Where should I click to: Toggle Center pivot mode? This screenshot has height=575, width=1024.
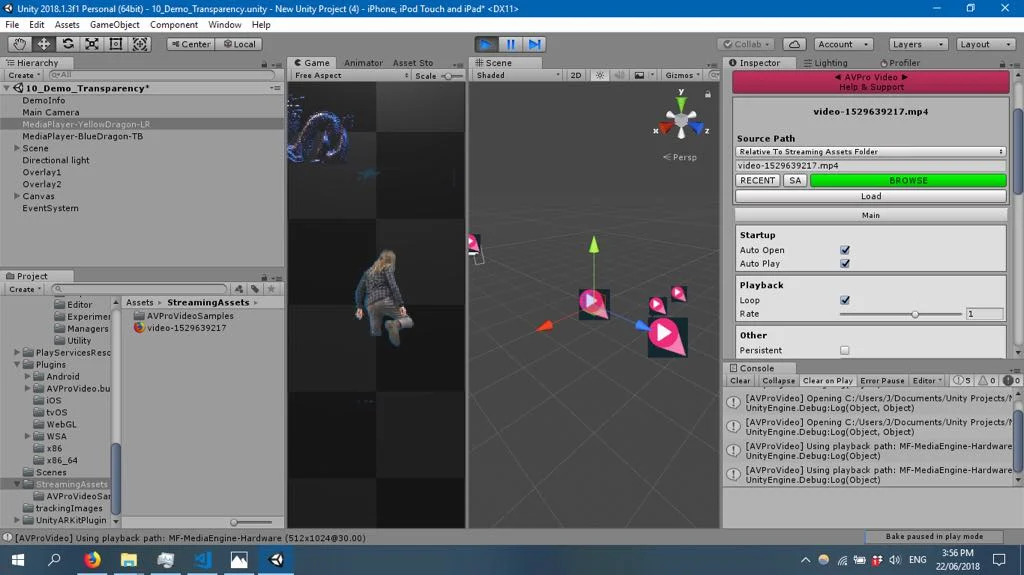point(191,44)
